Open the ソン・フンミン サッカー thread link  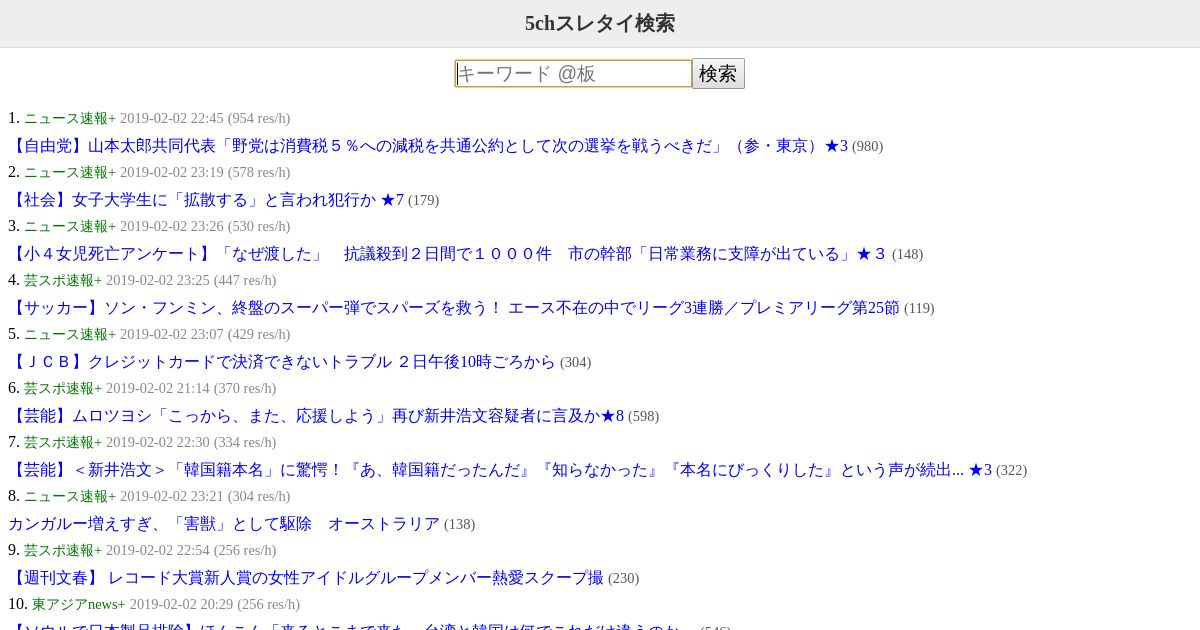[x=454, y=308]
